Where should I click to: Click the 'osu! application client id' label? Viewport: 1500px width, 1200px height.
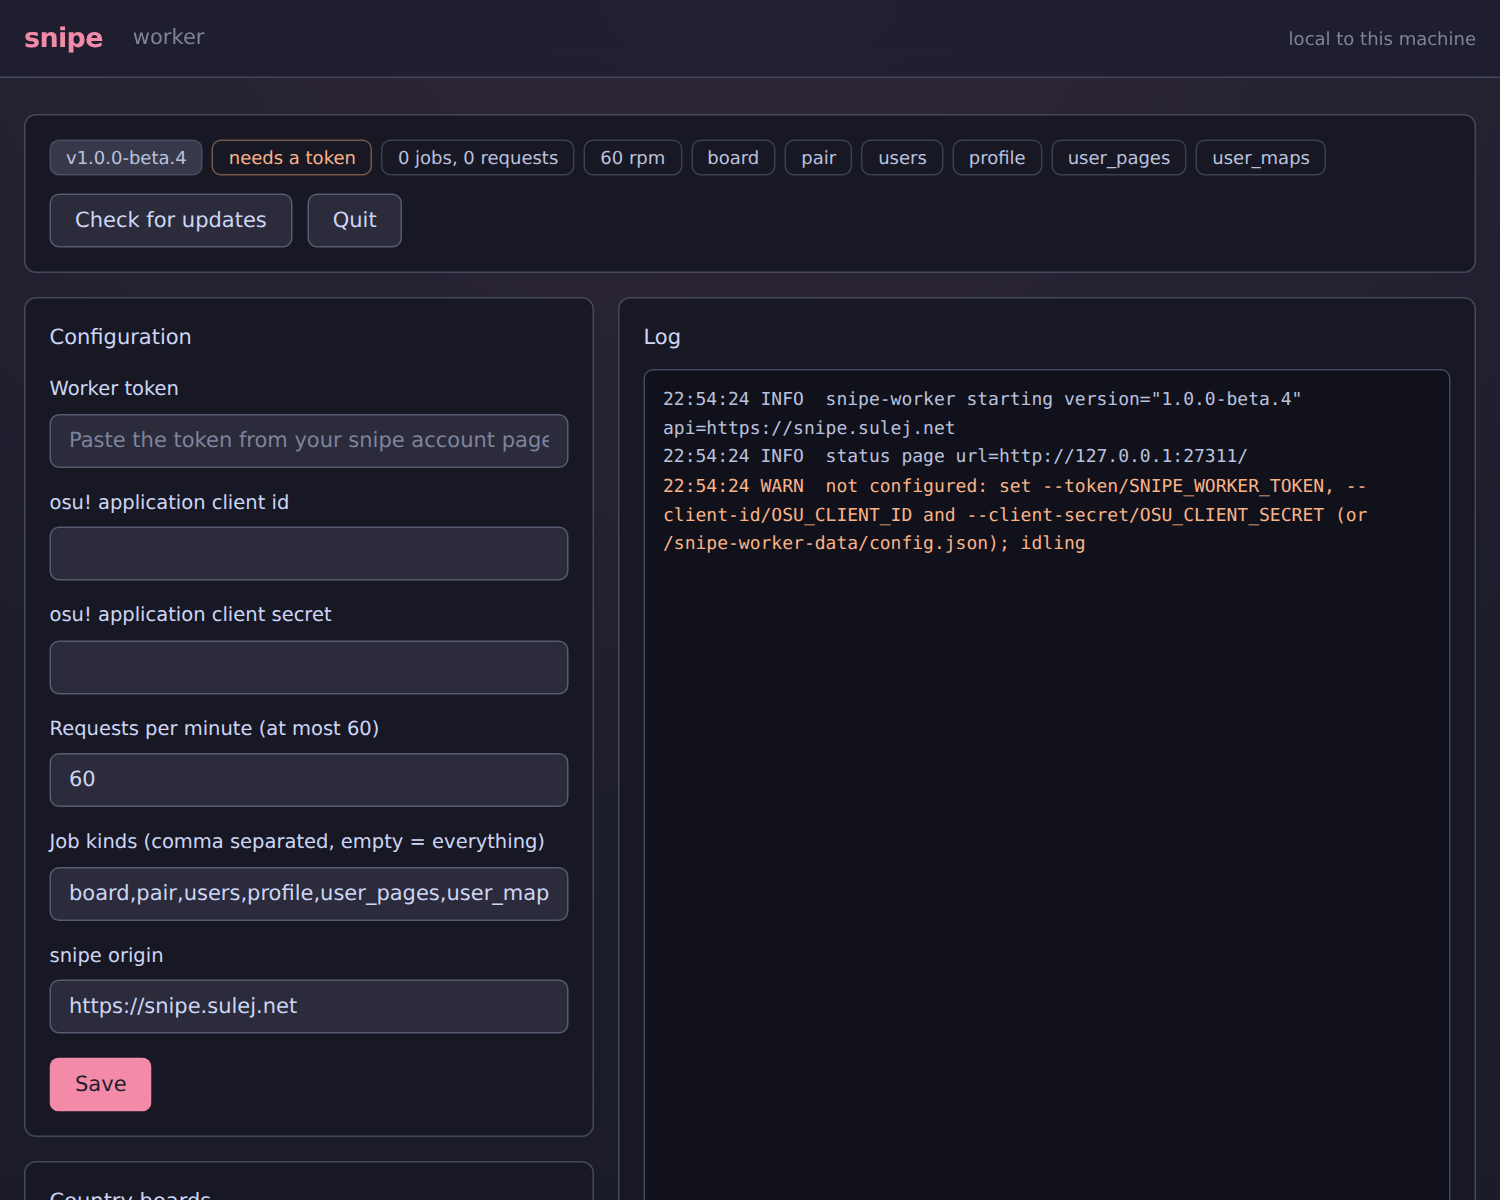tap(169, 502)
